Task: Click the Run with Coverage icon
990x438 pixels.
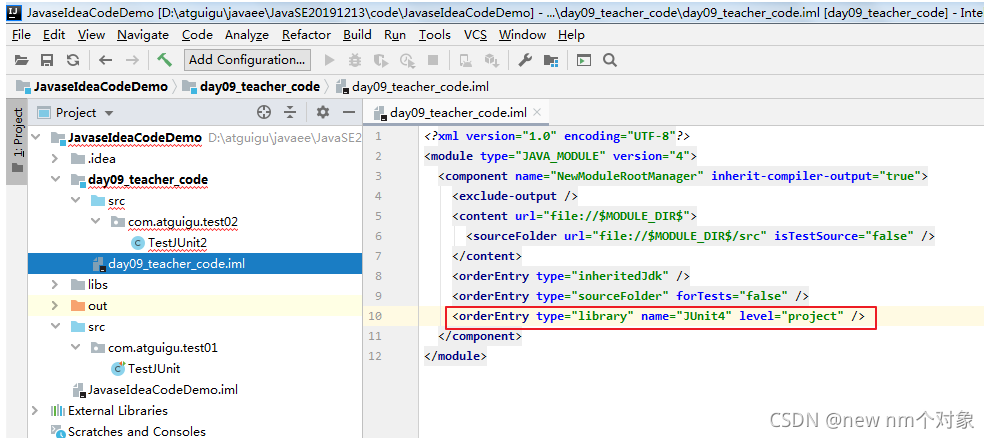Action: pos(381,61)
